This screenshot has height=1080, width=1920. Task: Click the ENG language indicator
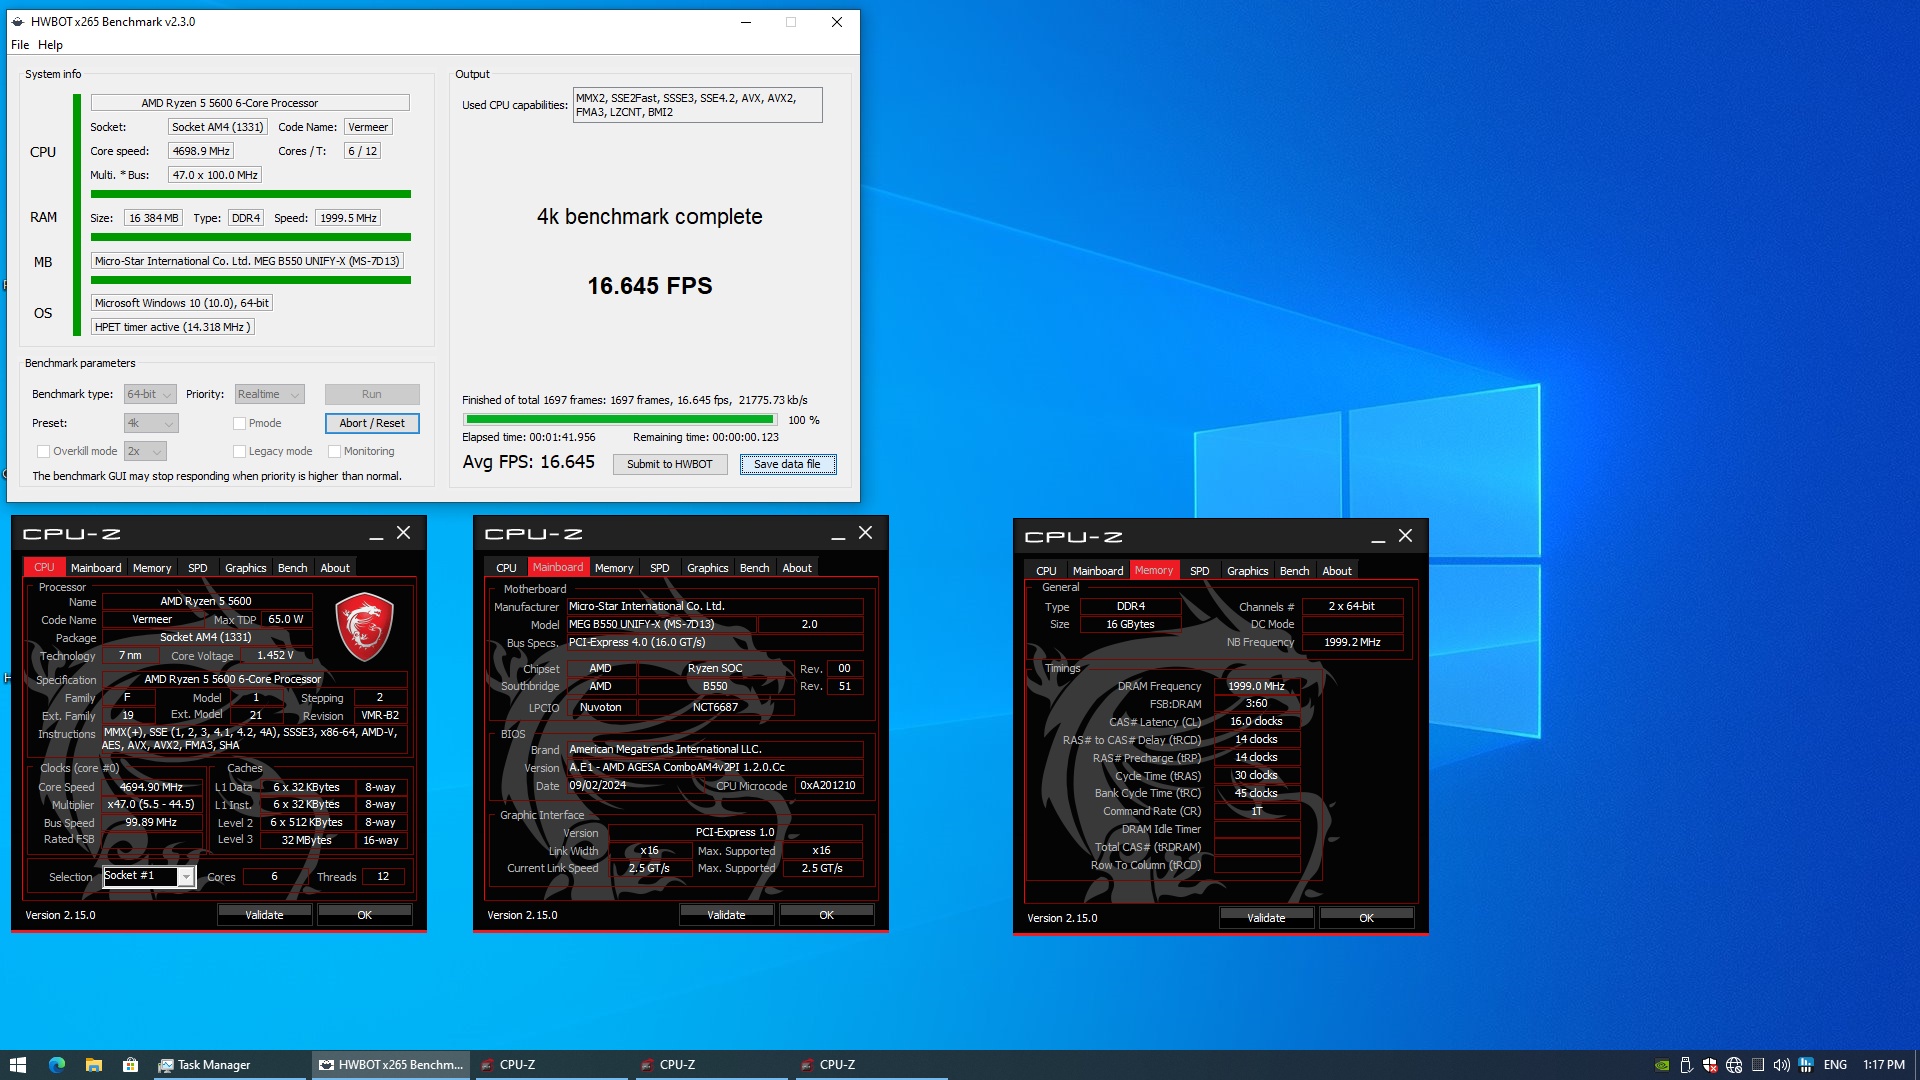click(x=1835, y=1065)
